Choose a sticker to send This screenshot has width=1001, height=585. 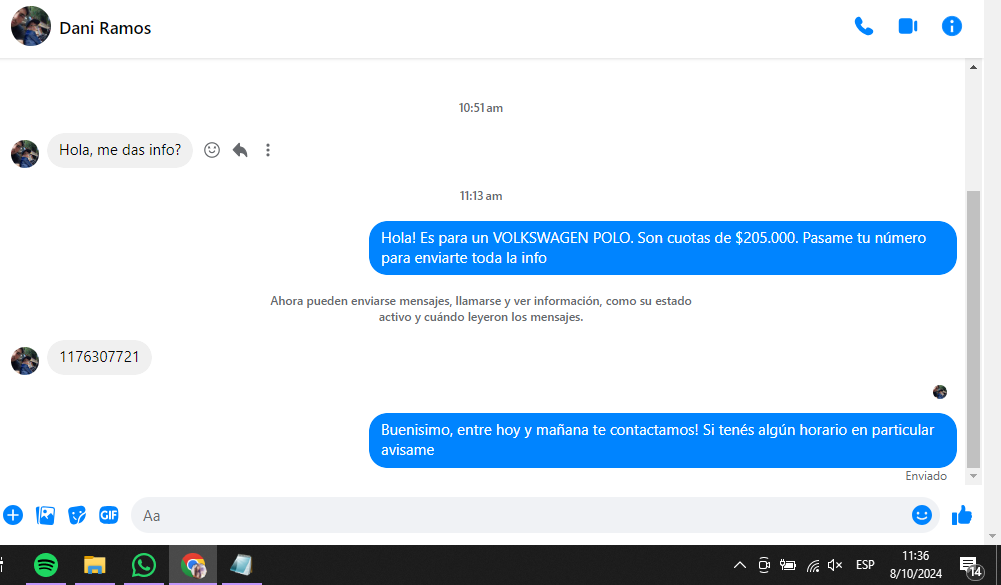(x=77, y=515)
